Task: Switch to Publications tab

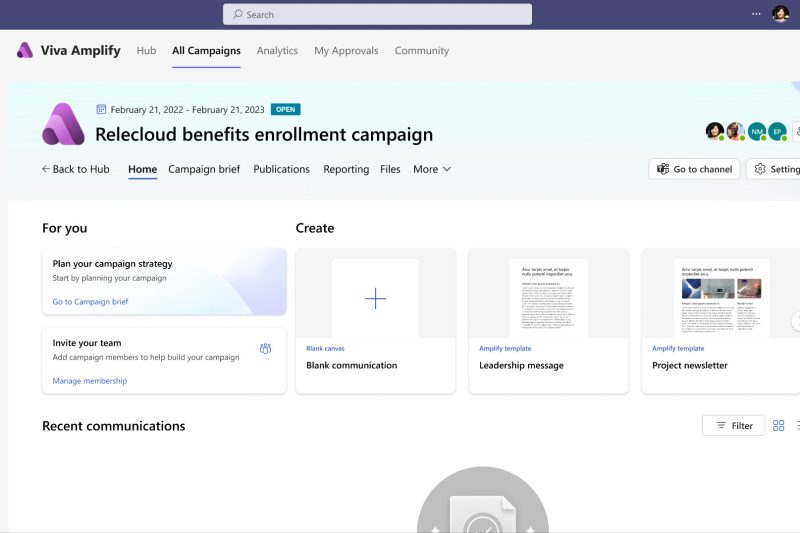Action: [282, 169]
